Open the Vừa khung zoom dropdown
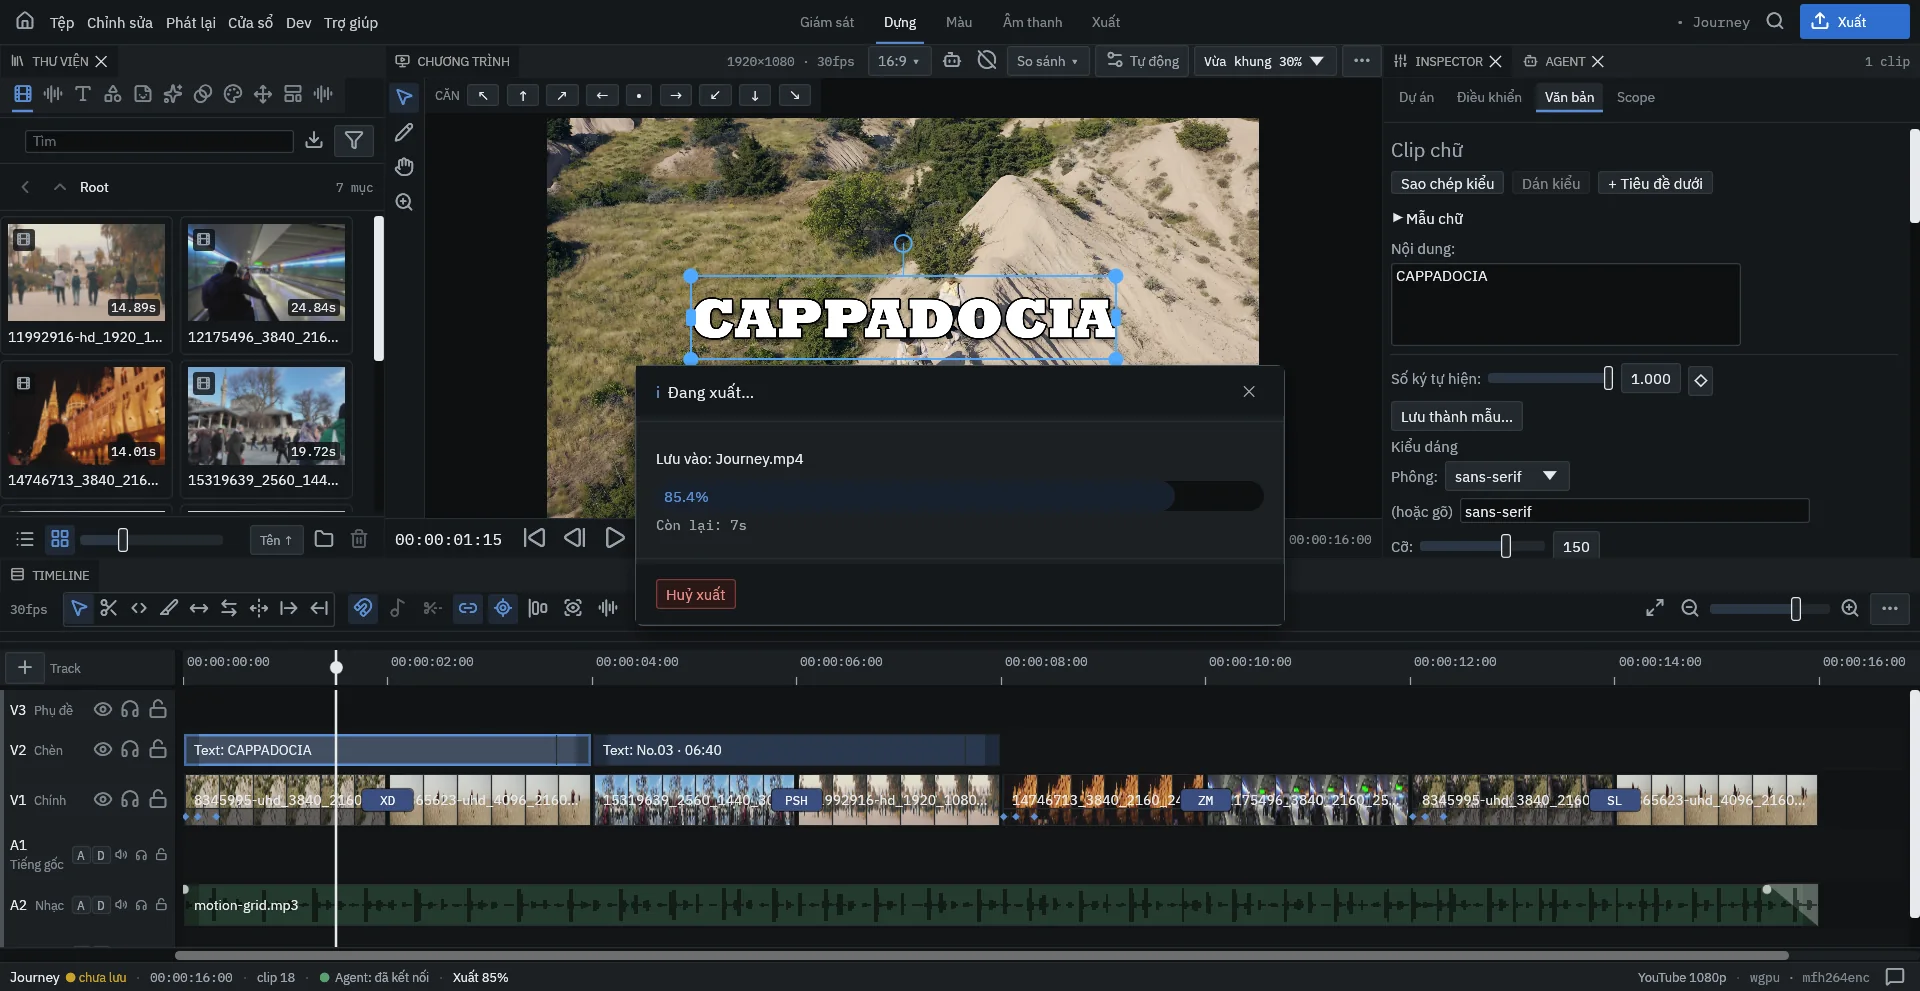Screen dimensions: 1920x991 click(x=1264, y=61)
